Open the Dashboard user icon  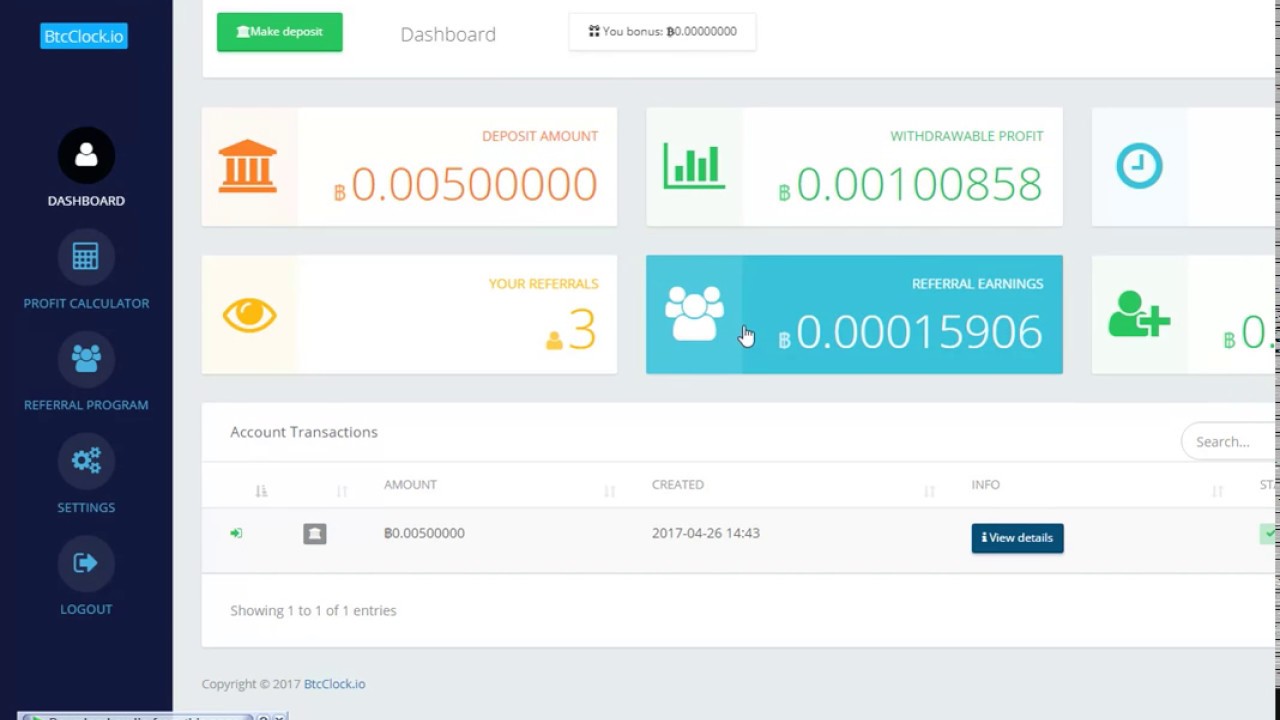click(86, 155)
